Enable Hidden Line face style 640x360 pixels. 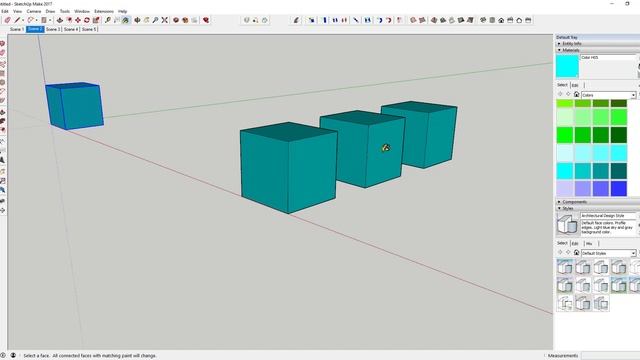[443, 20]
